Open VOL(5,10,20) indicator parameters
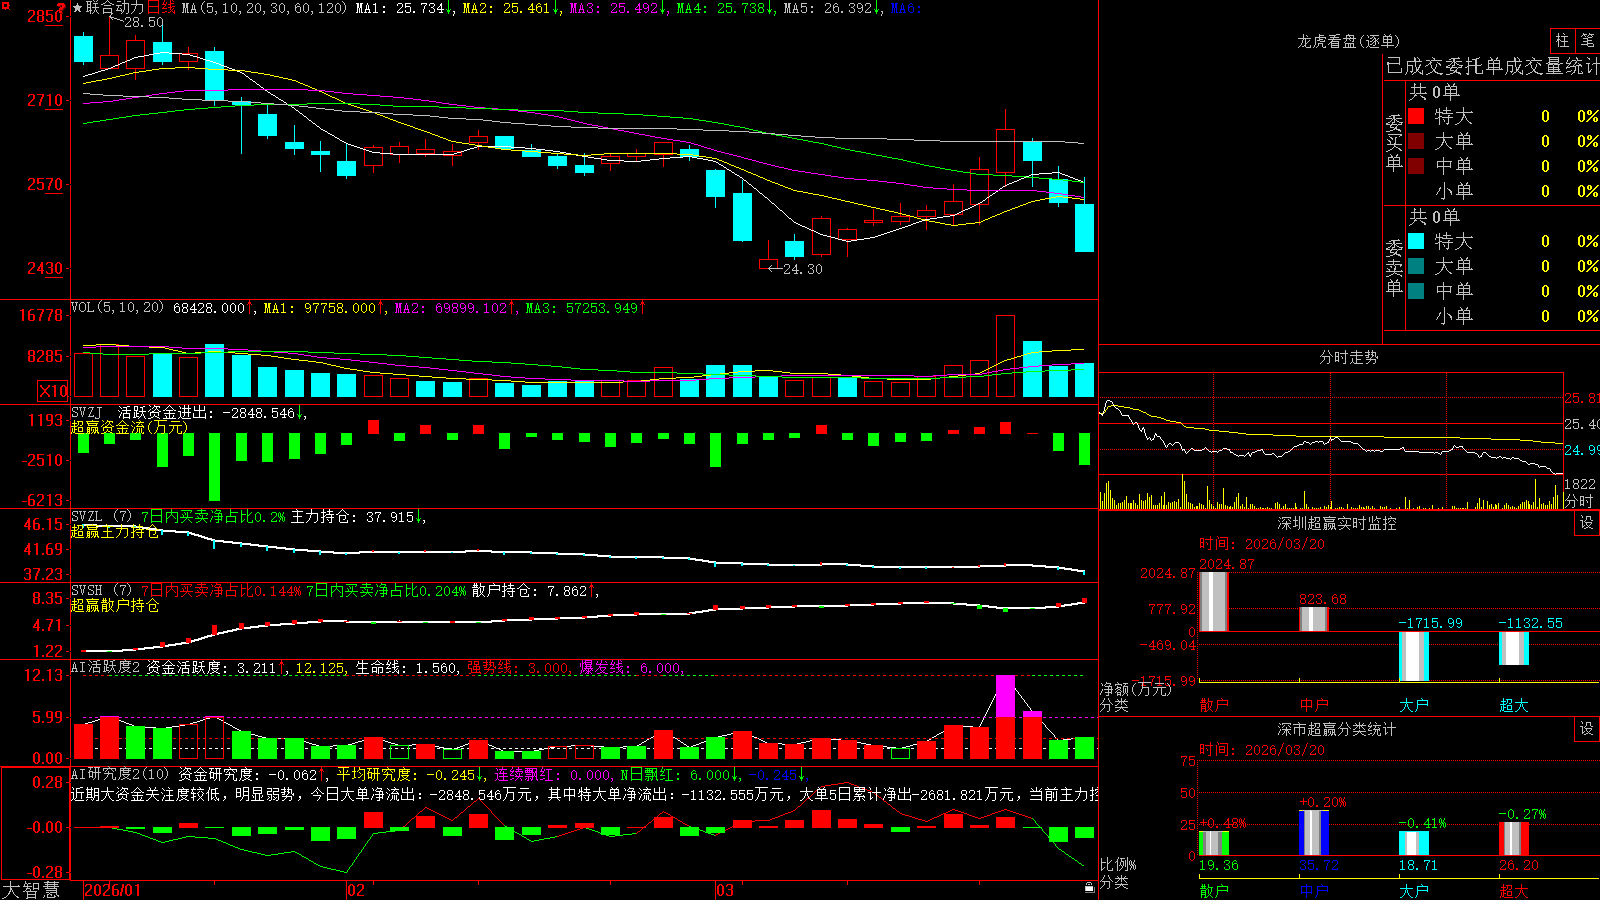1600x900 pixels. (117, 307)
